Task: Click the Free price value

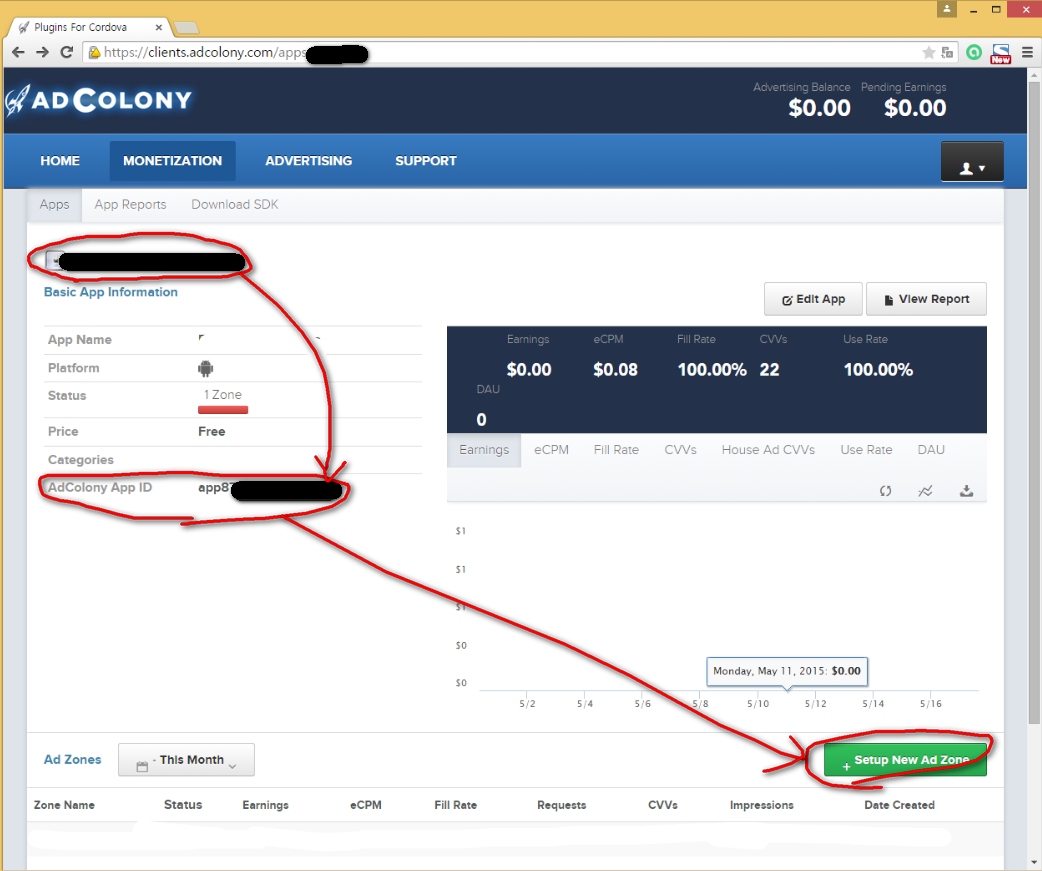Action: point(211,432)
